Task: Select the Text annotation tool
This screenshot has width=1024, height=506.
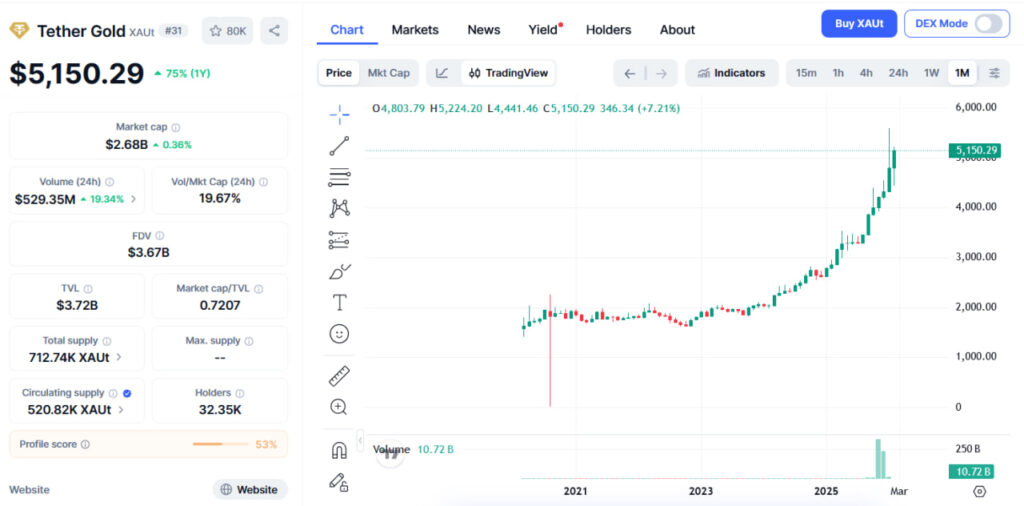Action: coord(339,302)
